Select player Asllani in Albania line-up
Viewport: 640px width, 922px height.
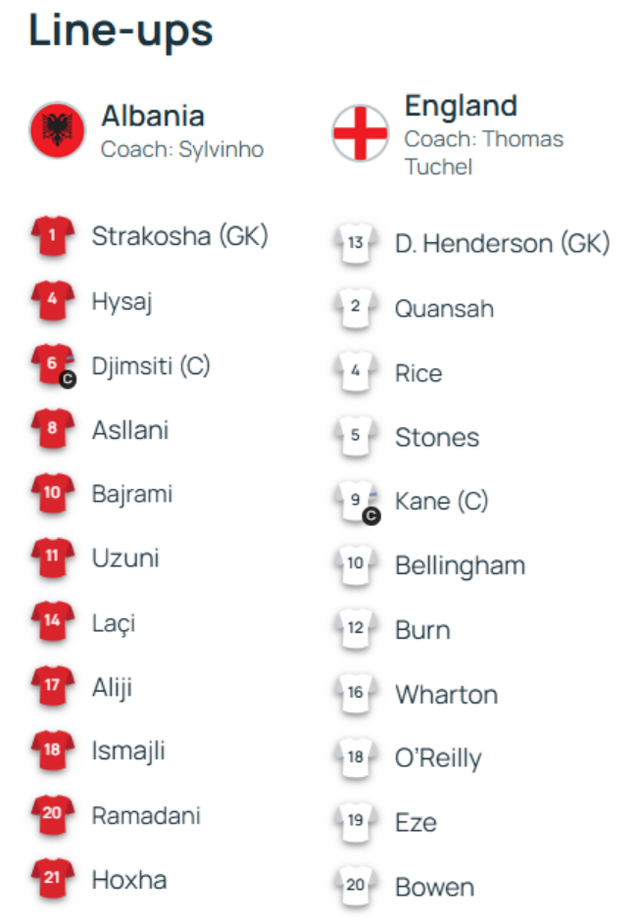pyautogui.click(x=130, y=430)
